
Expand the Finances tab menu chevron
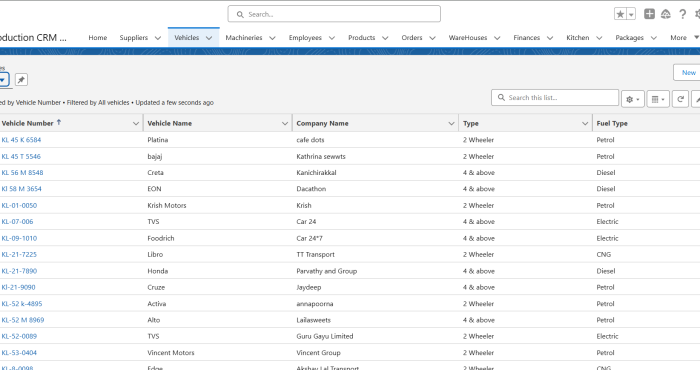pyautogui.click(x=550, y=38)
